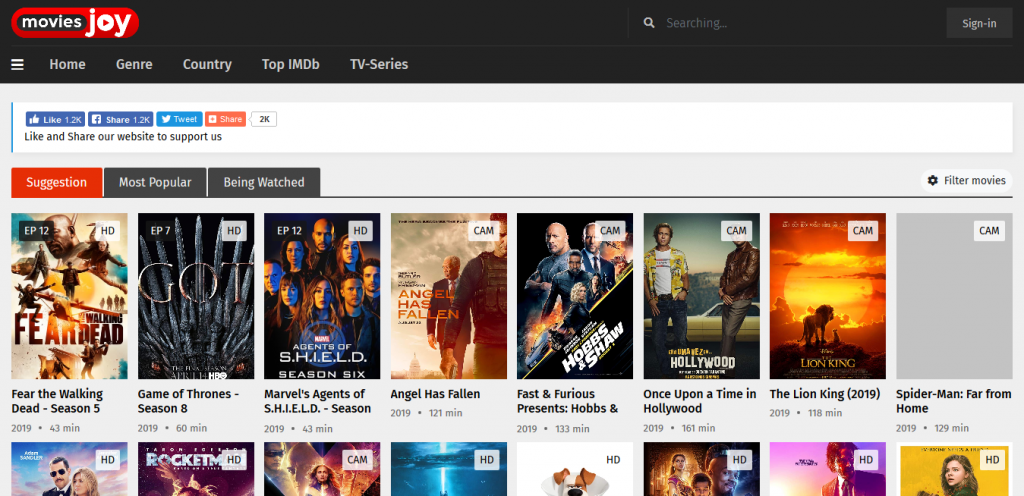Click CAM badge on Angel Has Fallen poster

click(x=483, y=230)
